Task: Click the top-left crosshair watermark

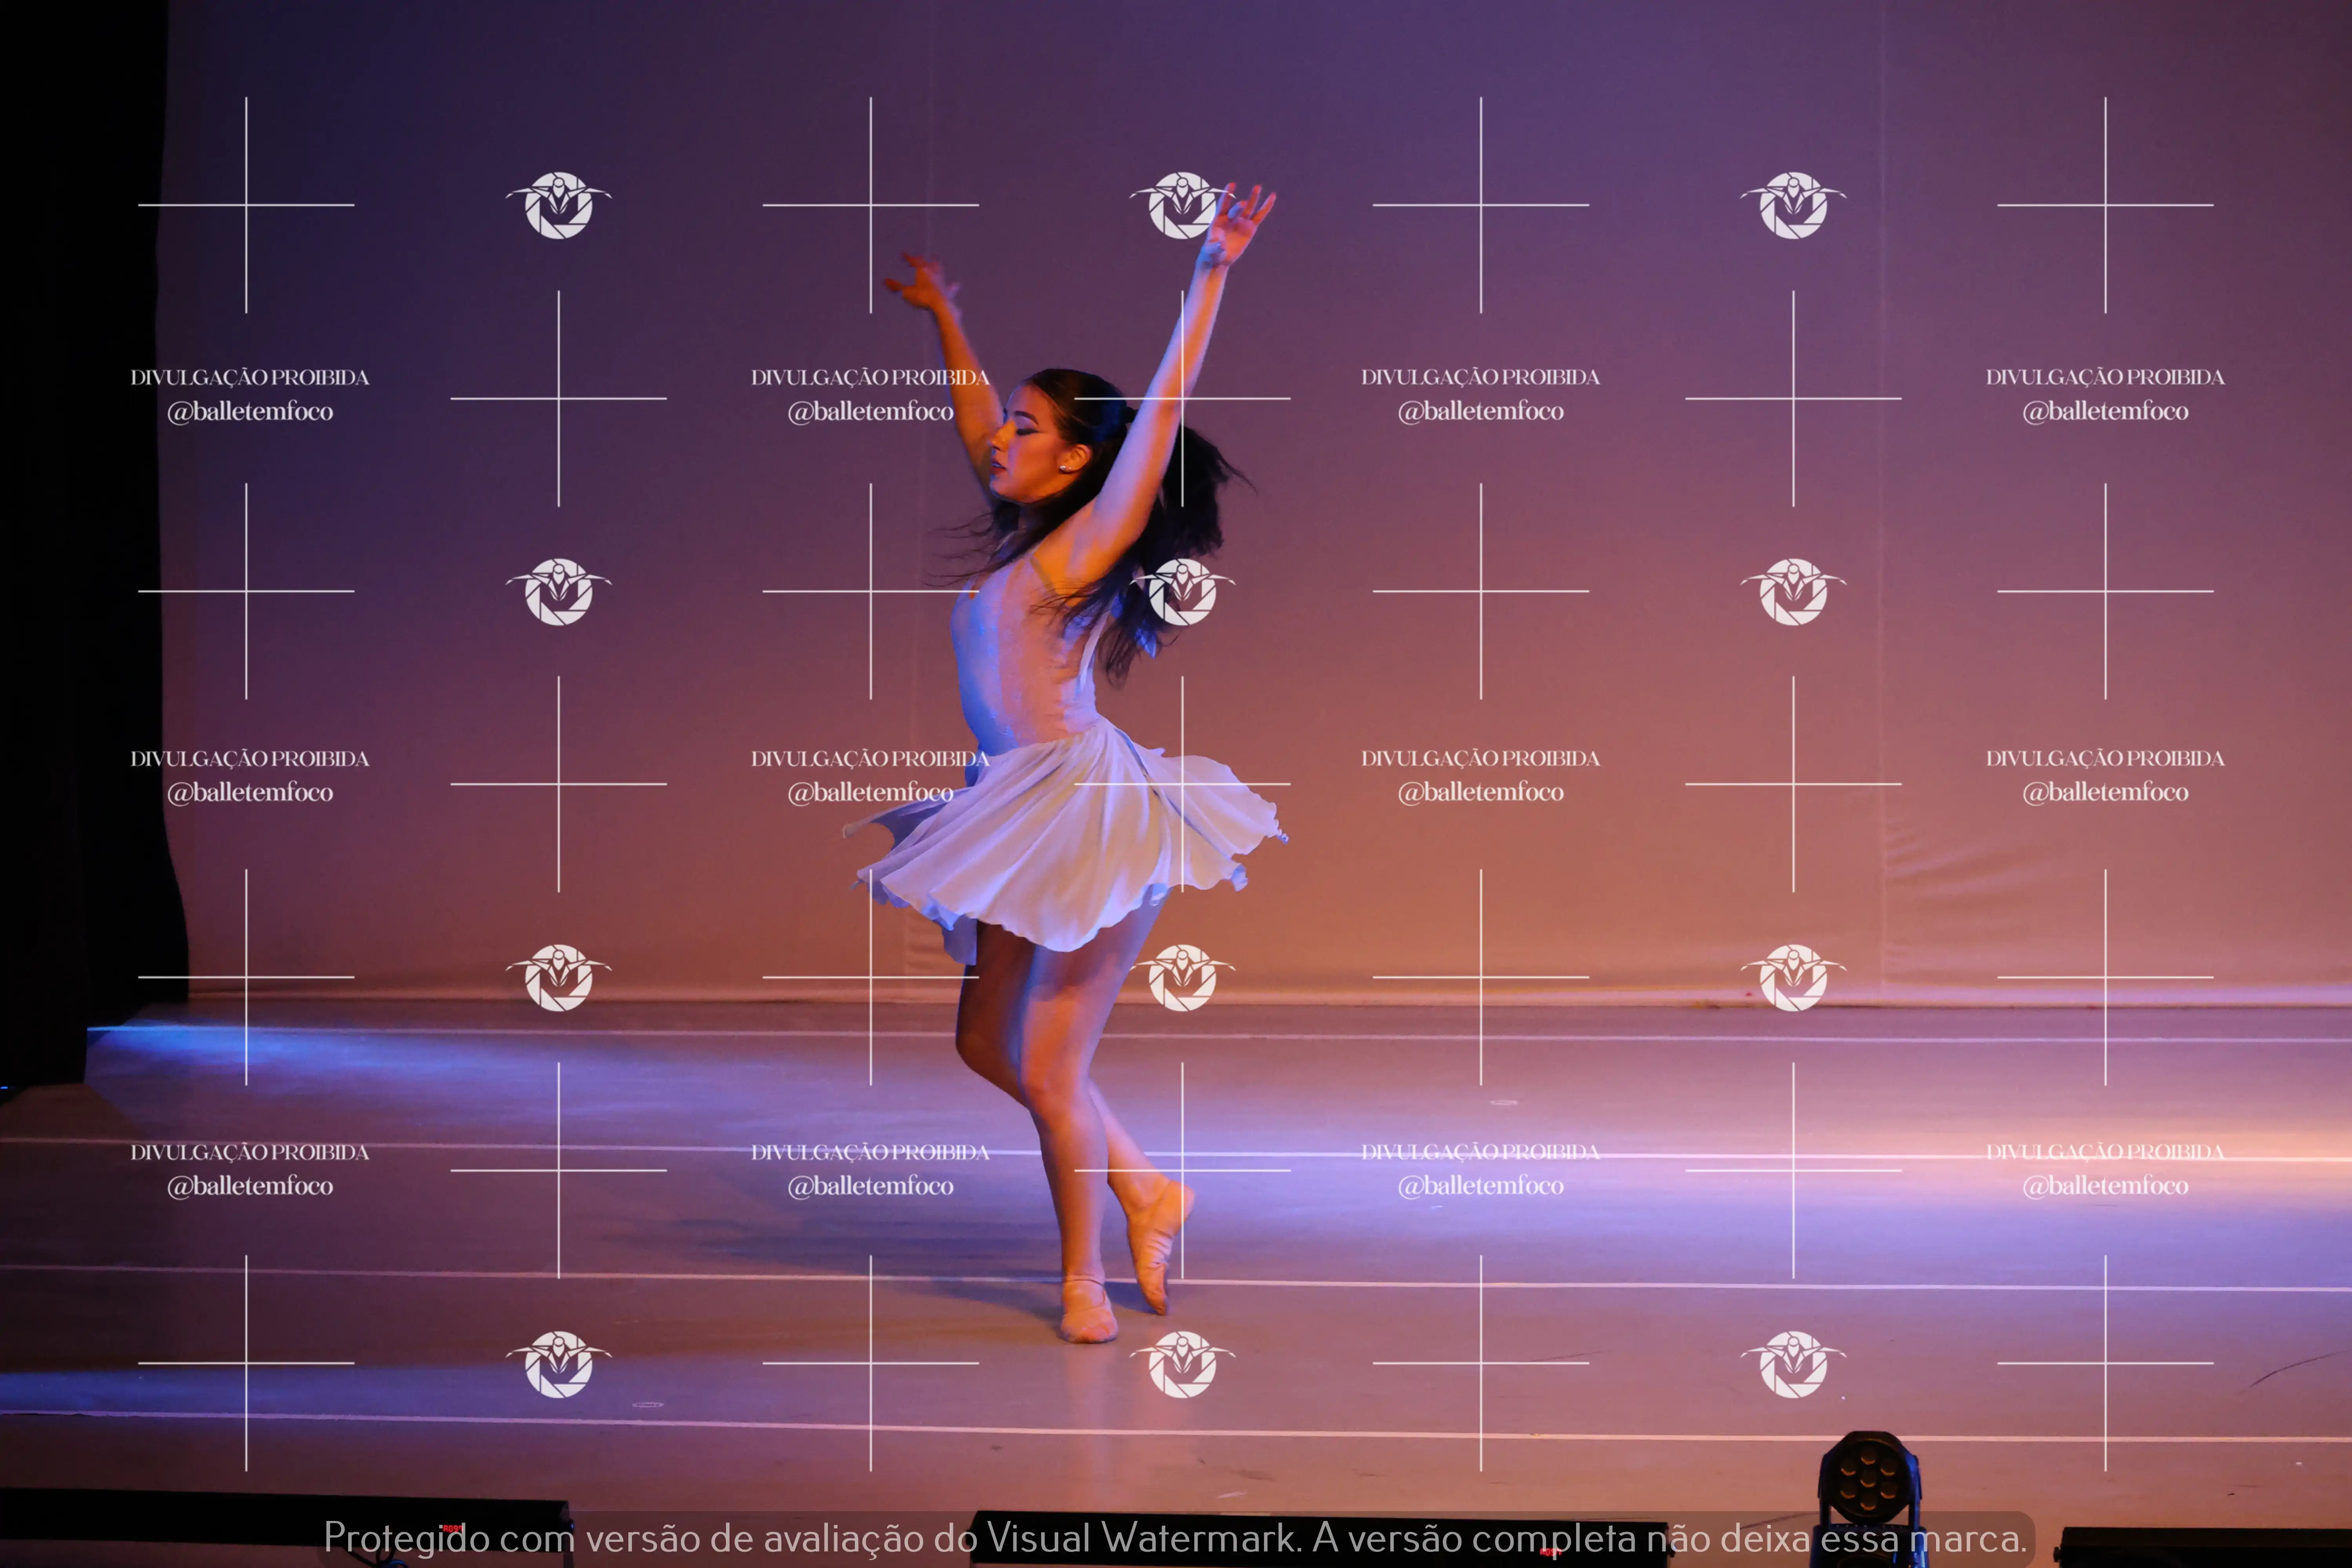Action: point(246,205)
